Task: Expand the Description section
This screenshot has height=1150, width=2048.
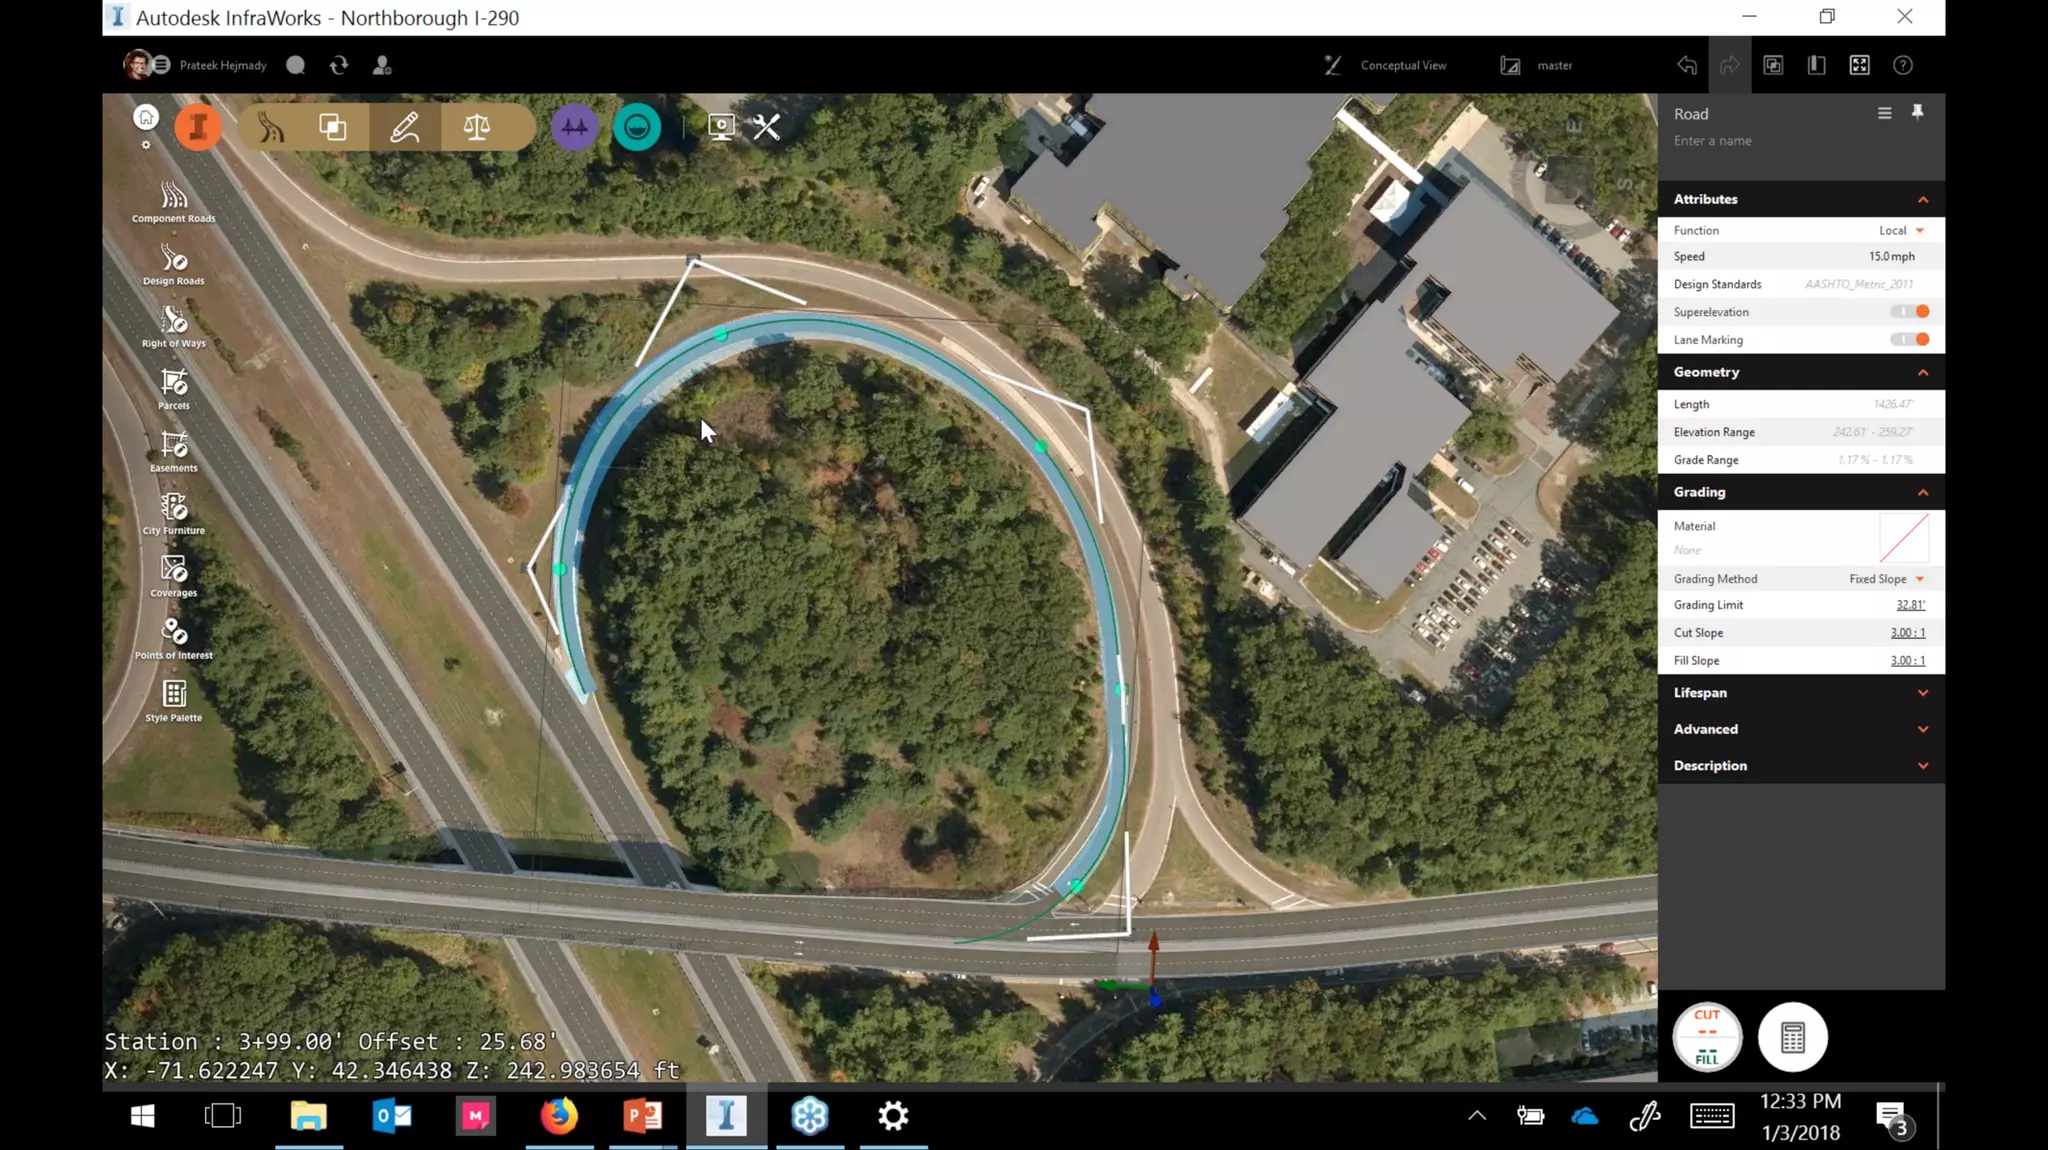Action: 1923,765
